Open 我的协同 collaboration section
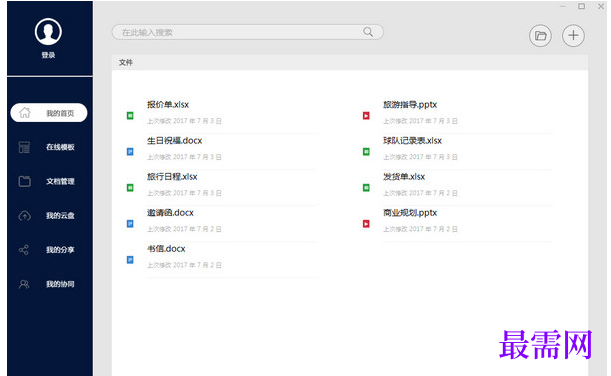611x376 pixels. (x=60, y=284)
